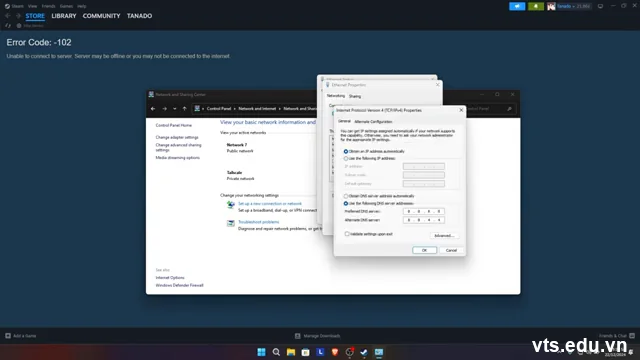This screenshot has height=360, width=640.
Task: Click the Troubleshoot problems link
Action: tap(258, 222)
